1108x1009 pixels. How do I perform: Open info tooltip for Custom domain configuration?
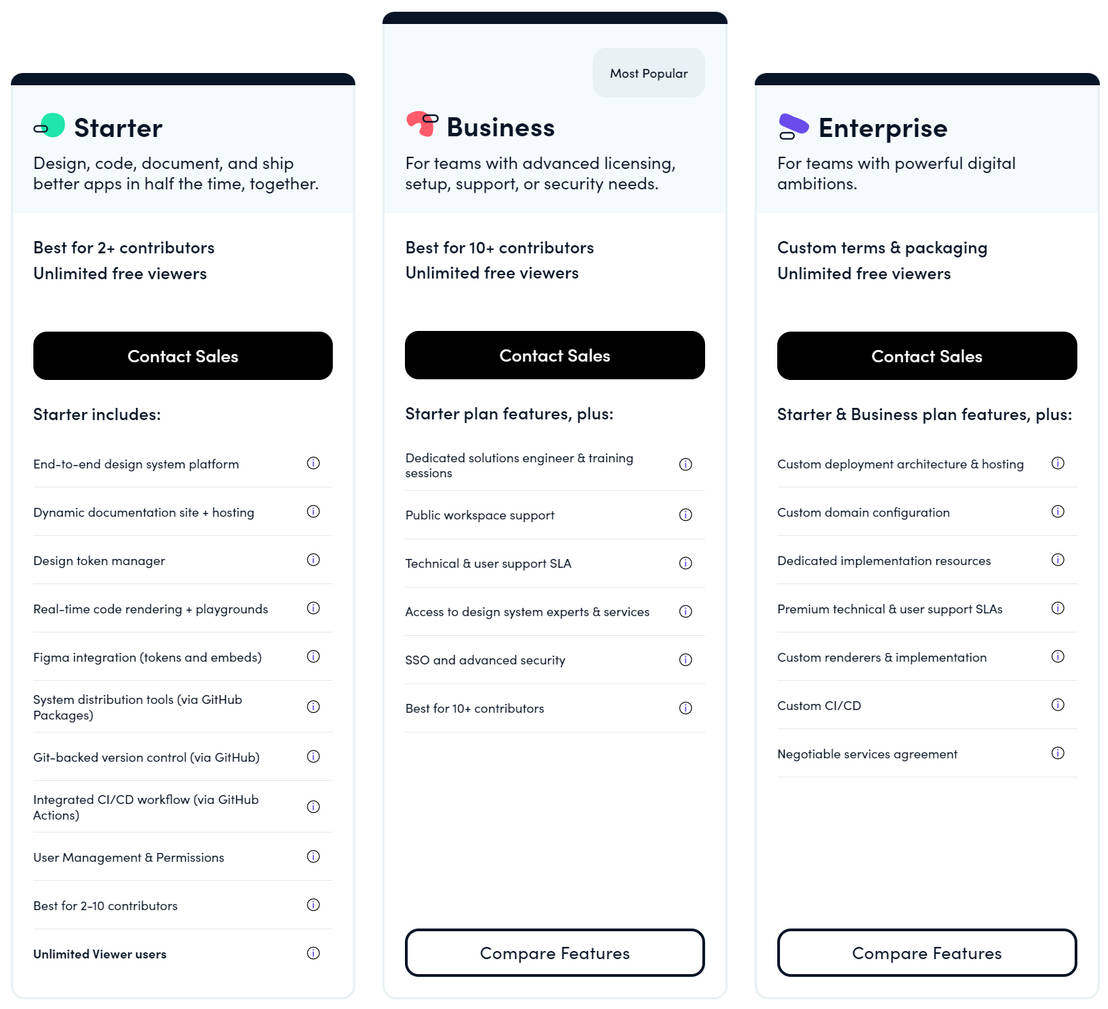pos(1057,511)
